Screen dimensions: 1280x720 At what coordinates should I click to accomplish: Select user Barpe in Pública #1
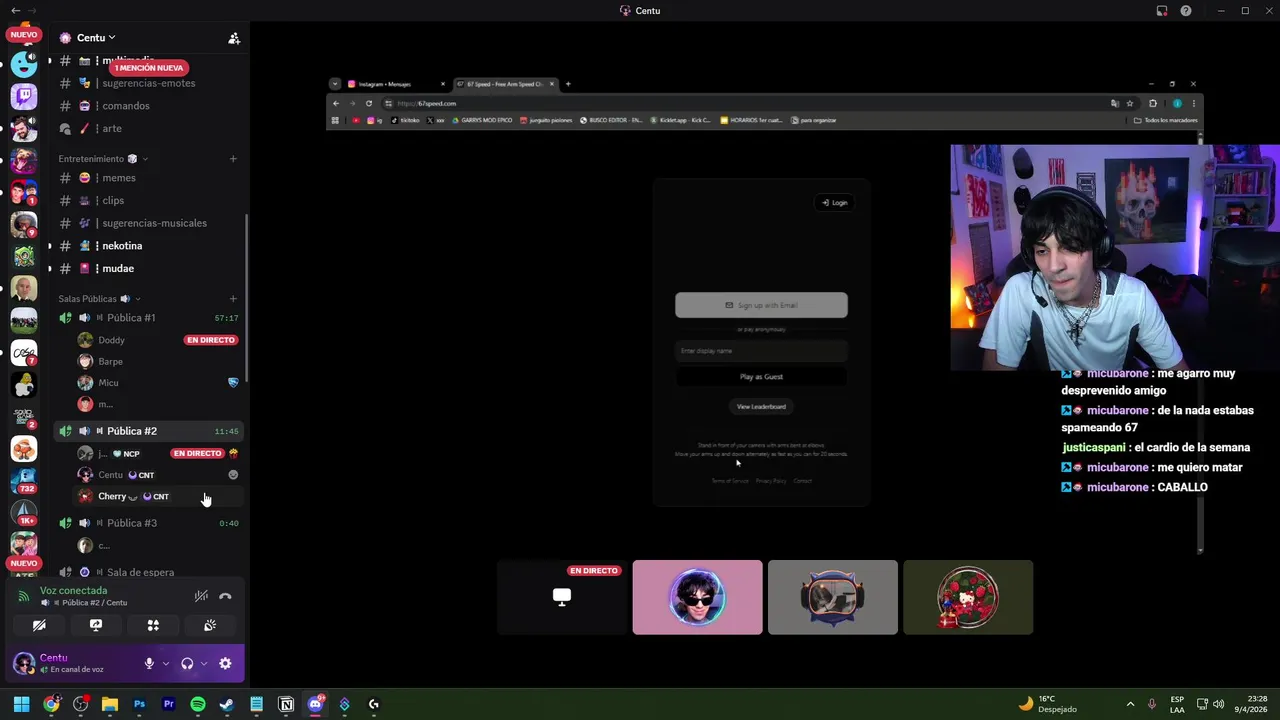point(110,362)
